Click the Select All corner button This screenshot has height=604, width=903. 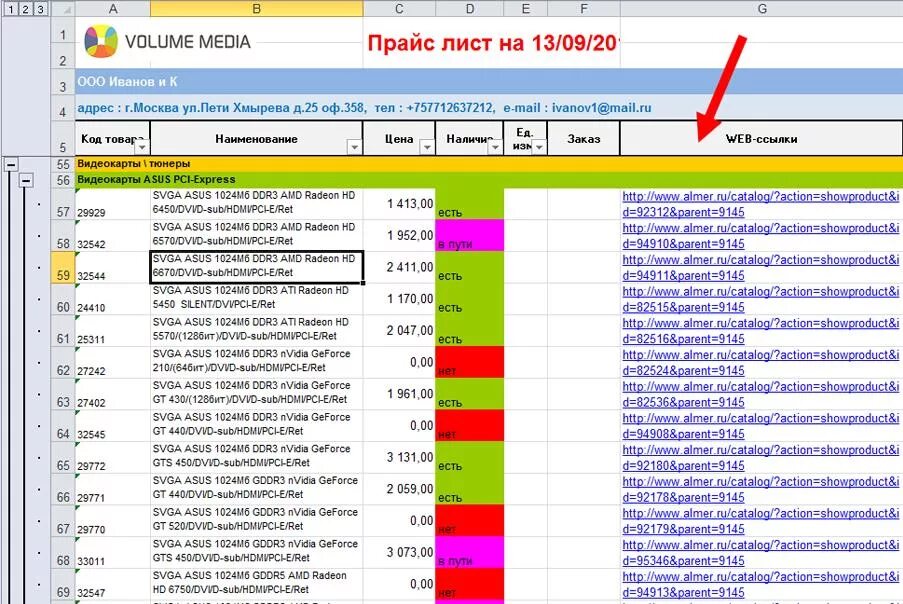(x=63, y=9)
